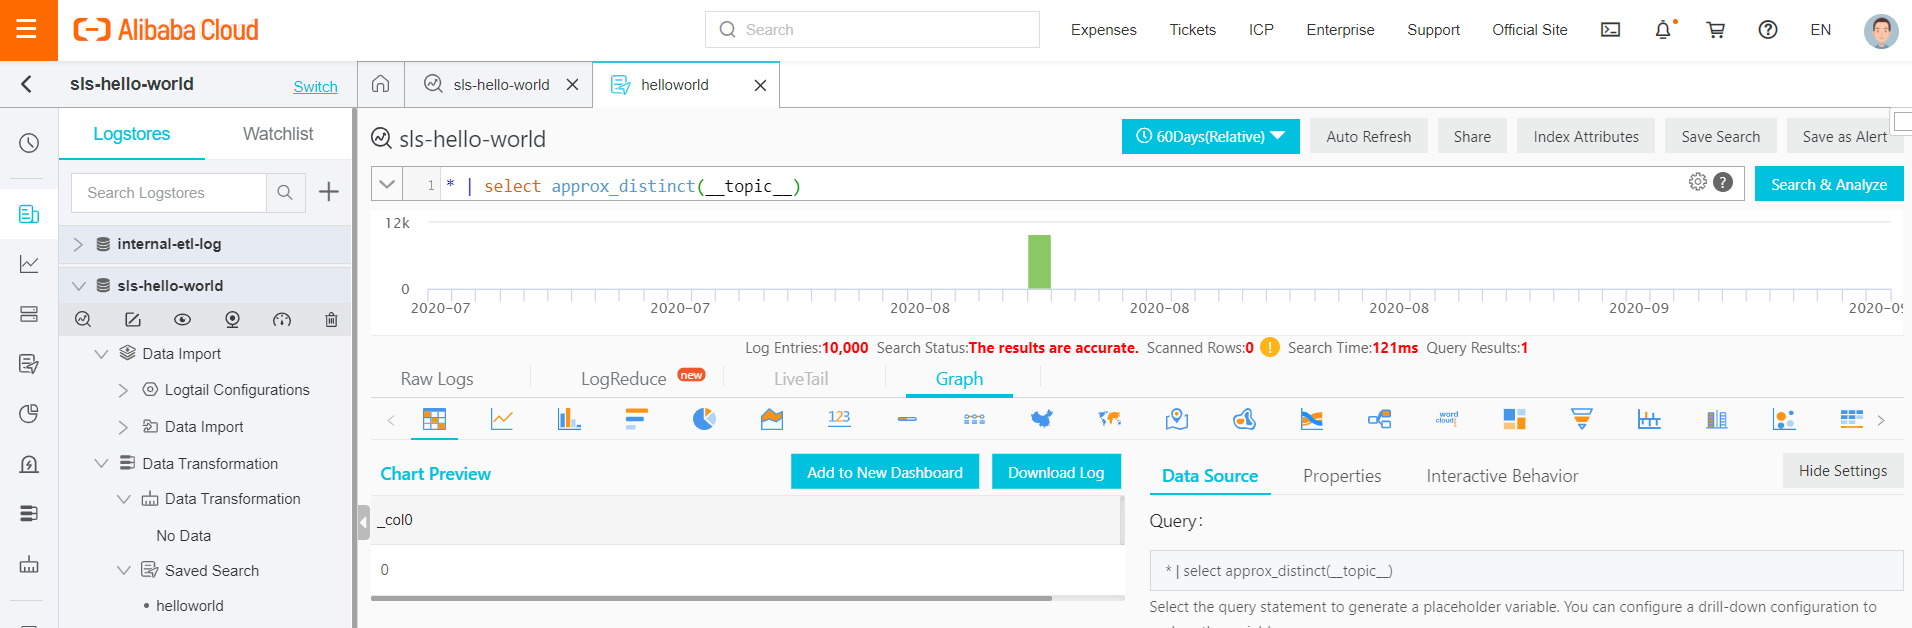Select the column chart type
Viewport: 1912px width, 628px height.
coord(569,419)
